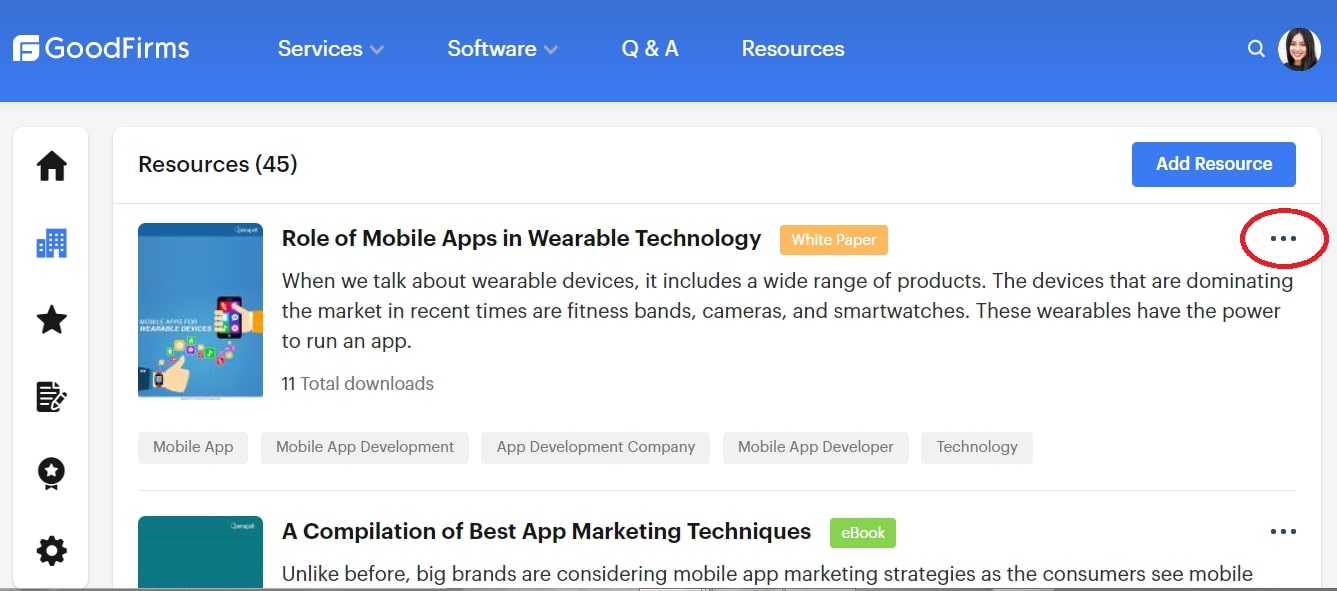Click the Add Resource button

(1213, 164)
